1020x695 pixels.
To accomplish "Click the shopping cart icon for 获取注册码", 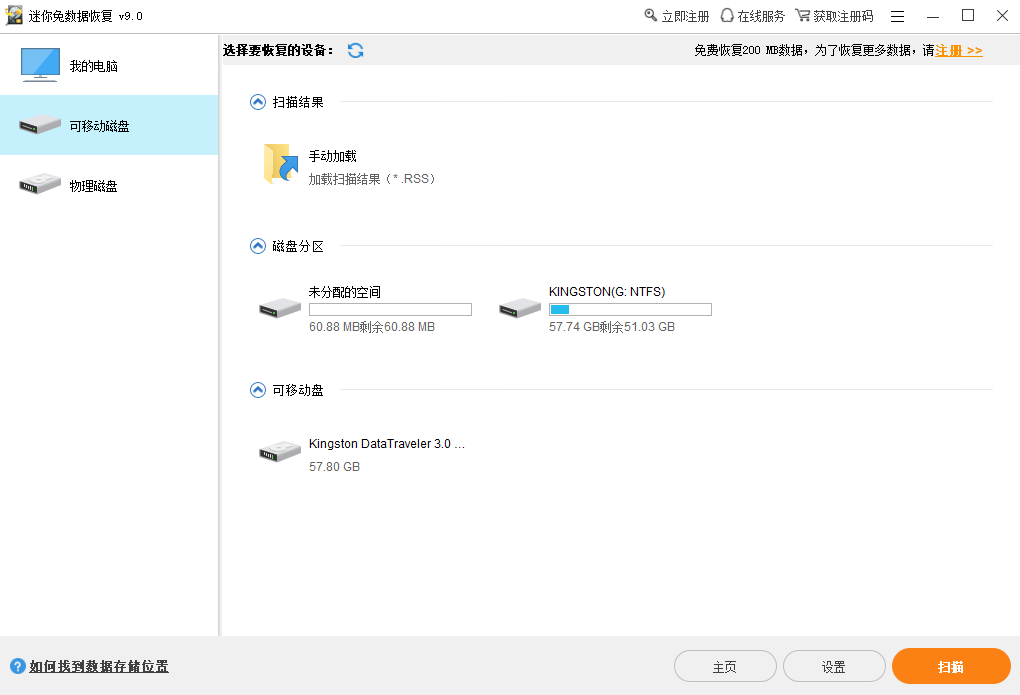I will pos(802,15).
